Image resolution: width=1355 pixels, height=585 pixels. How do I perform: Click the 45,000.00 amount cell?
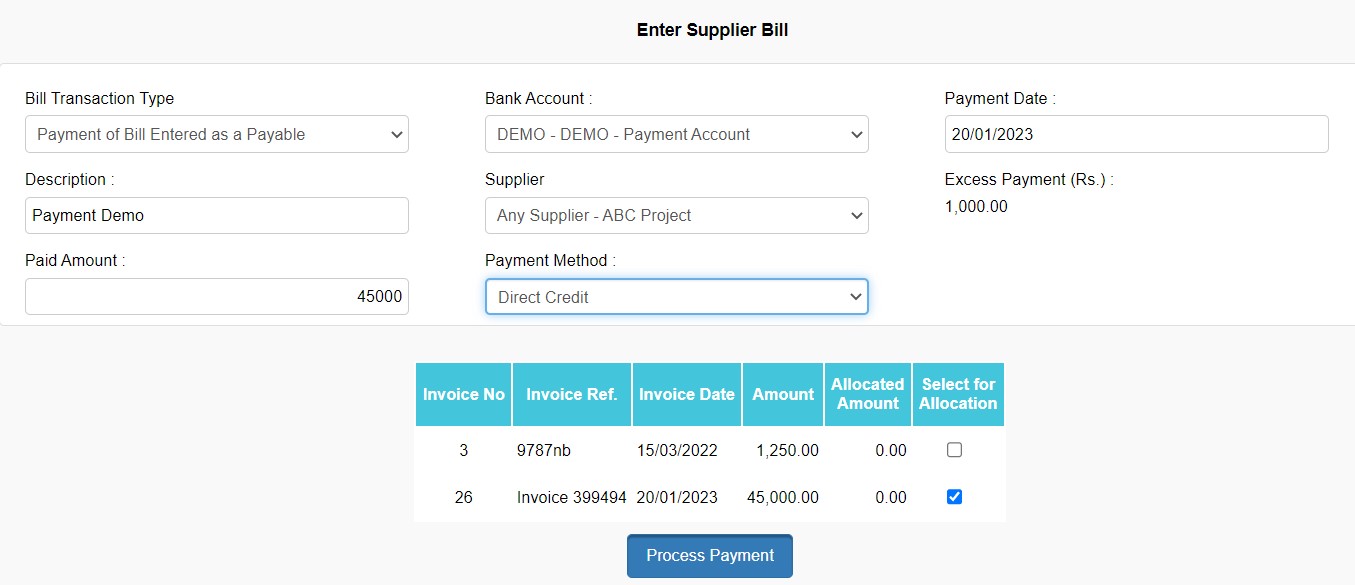tap(783, 497)
